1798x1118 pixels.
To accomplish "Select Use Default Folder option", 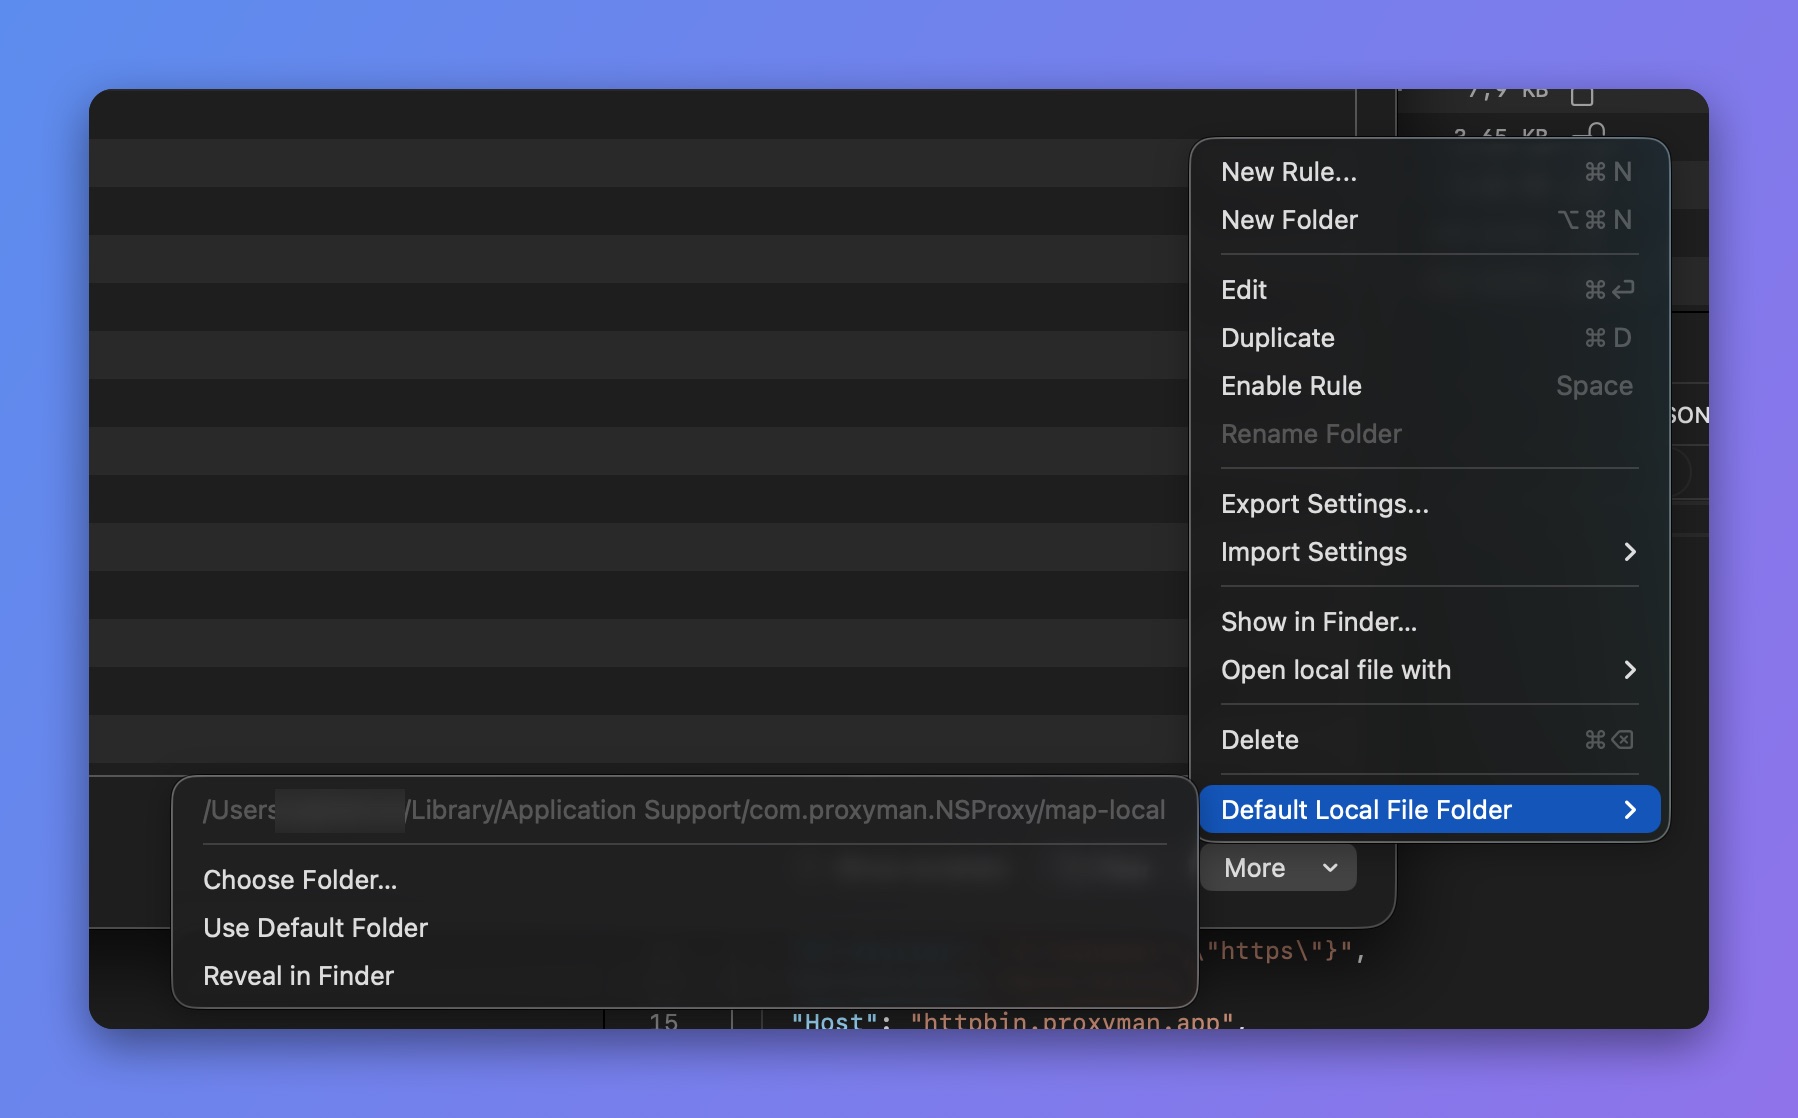I will pyautogui.click(x=685, y=928).
